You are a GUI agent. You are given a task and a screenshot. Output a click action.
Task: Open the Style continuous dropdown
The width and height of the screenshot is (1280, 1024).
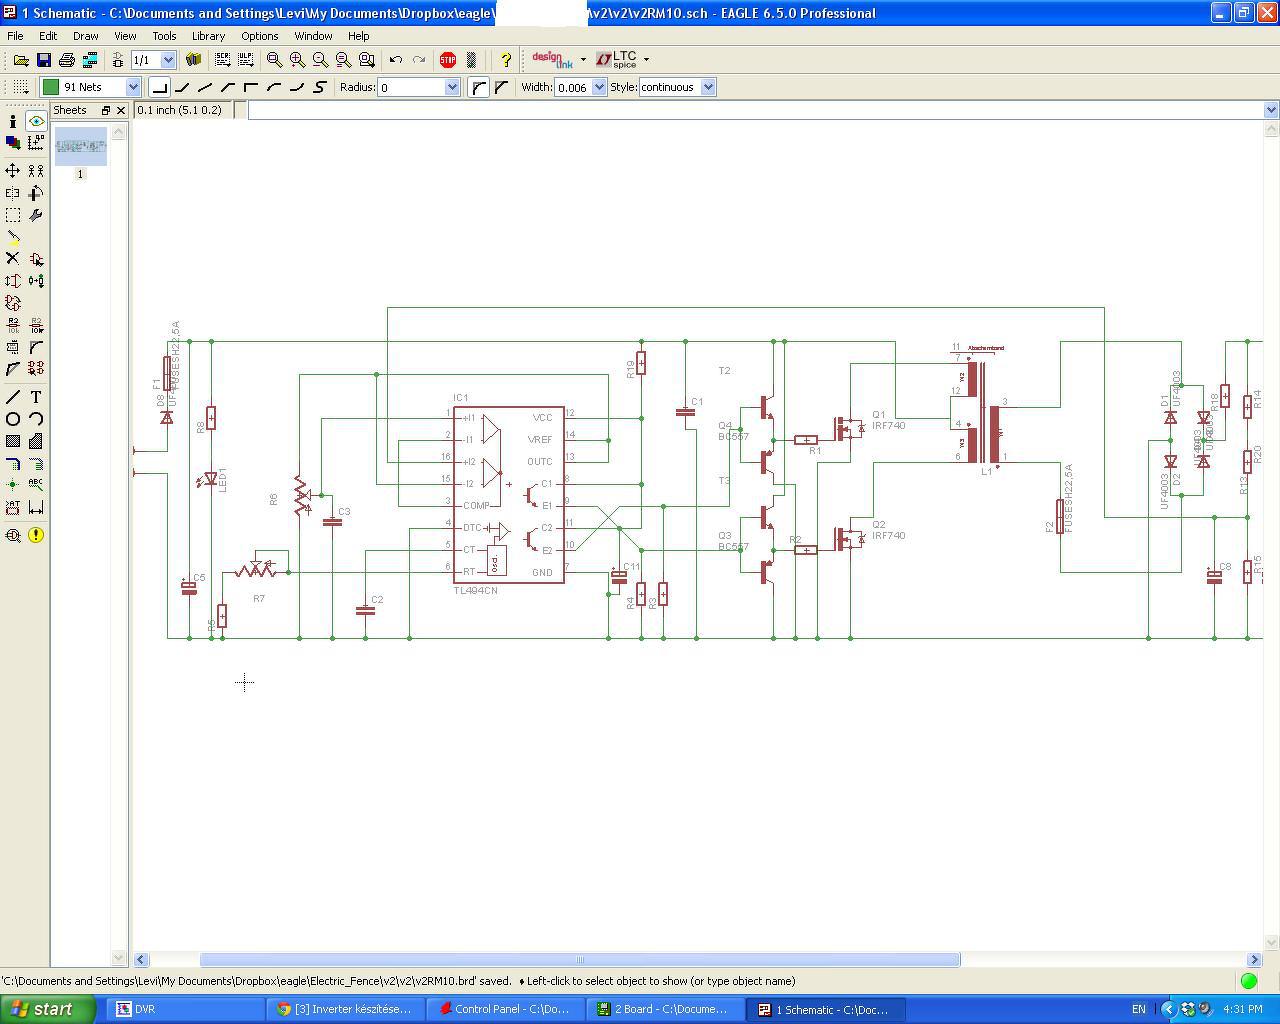coord(708,87)
